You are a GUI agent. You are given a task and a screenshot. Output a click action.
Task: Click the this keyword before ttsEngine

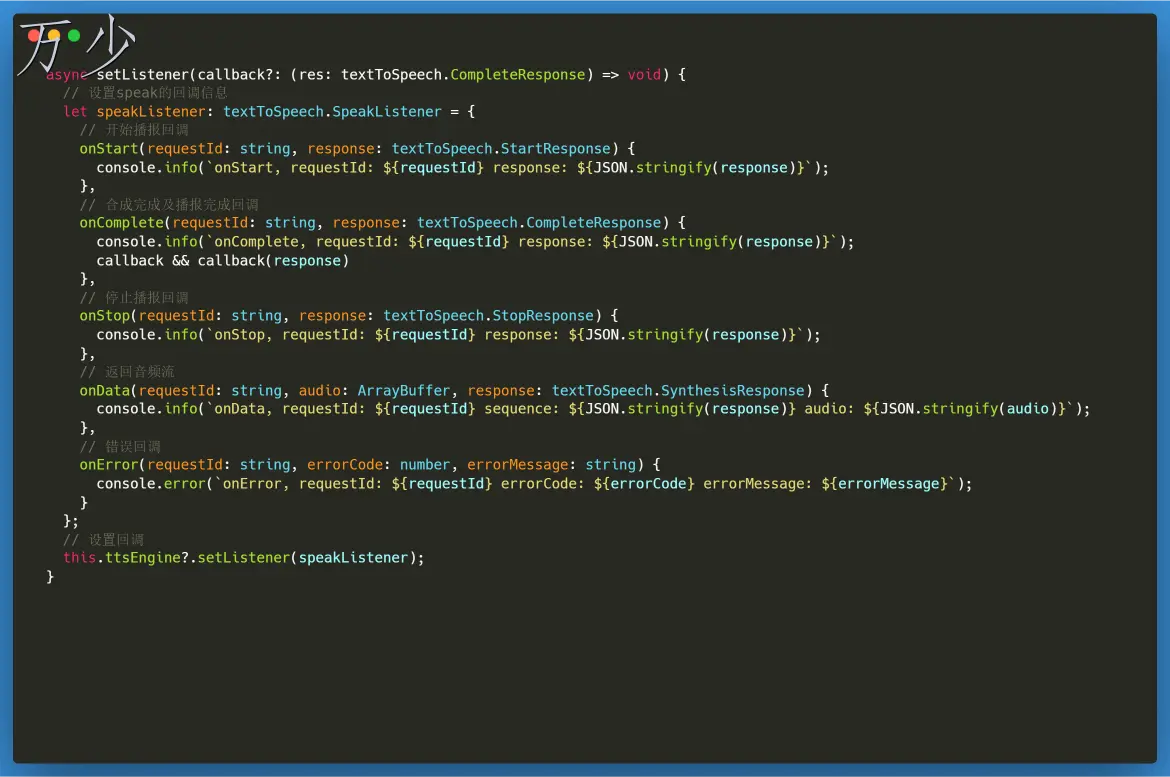click(80, 557)
